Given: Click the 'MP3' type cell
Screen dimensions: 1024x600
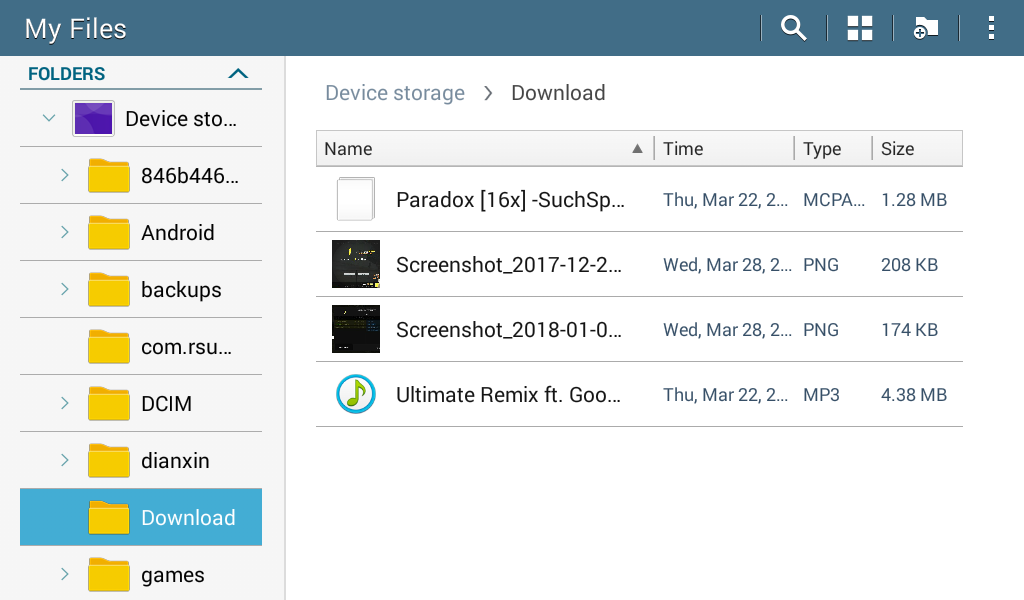Looking at the screenshot, I should tap(822, 394).
